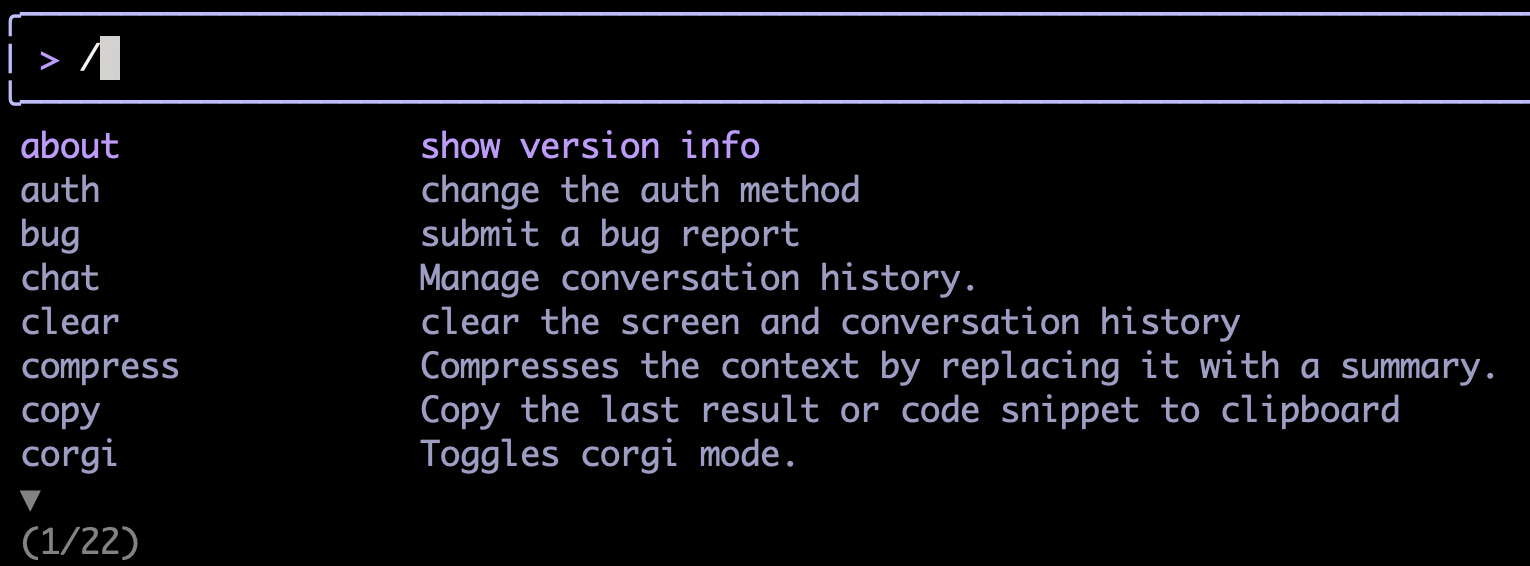Choose the copy command
Image resolution: width=1530 pixels, height=566 pixels.
(60, 411)
